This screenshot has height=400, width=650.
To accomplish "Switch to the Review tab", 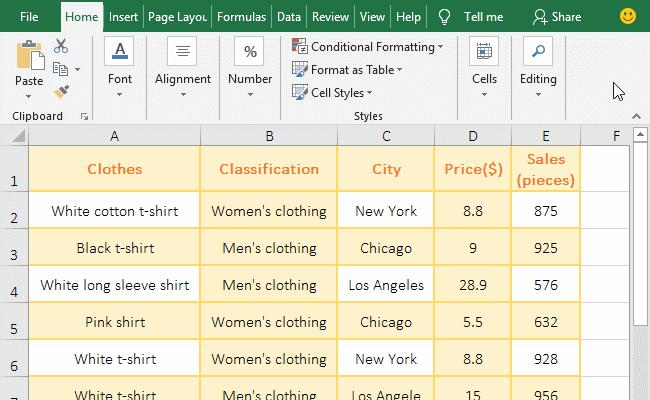I will 330,17.
